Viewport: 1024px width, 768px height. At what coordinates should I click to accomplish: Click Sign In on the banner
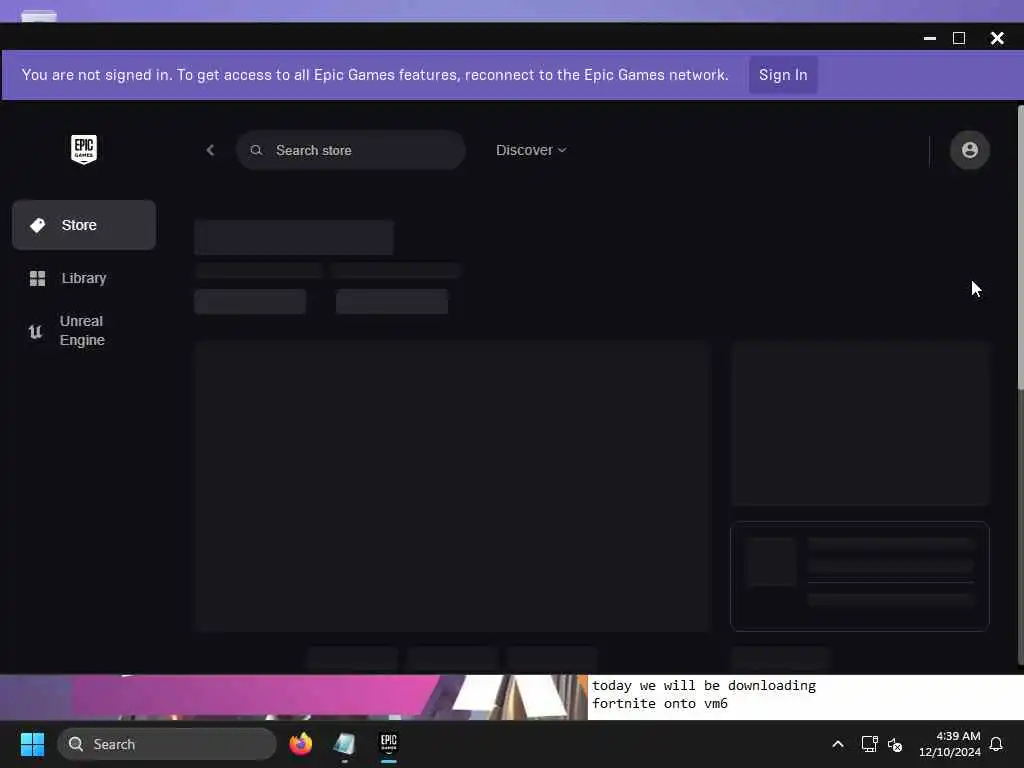pyautogui.click(x=783, y=75)
